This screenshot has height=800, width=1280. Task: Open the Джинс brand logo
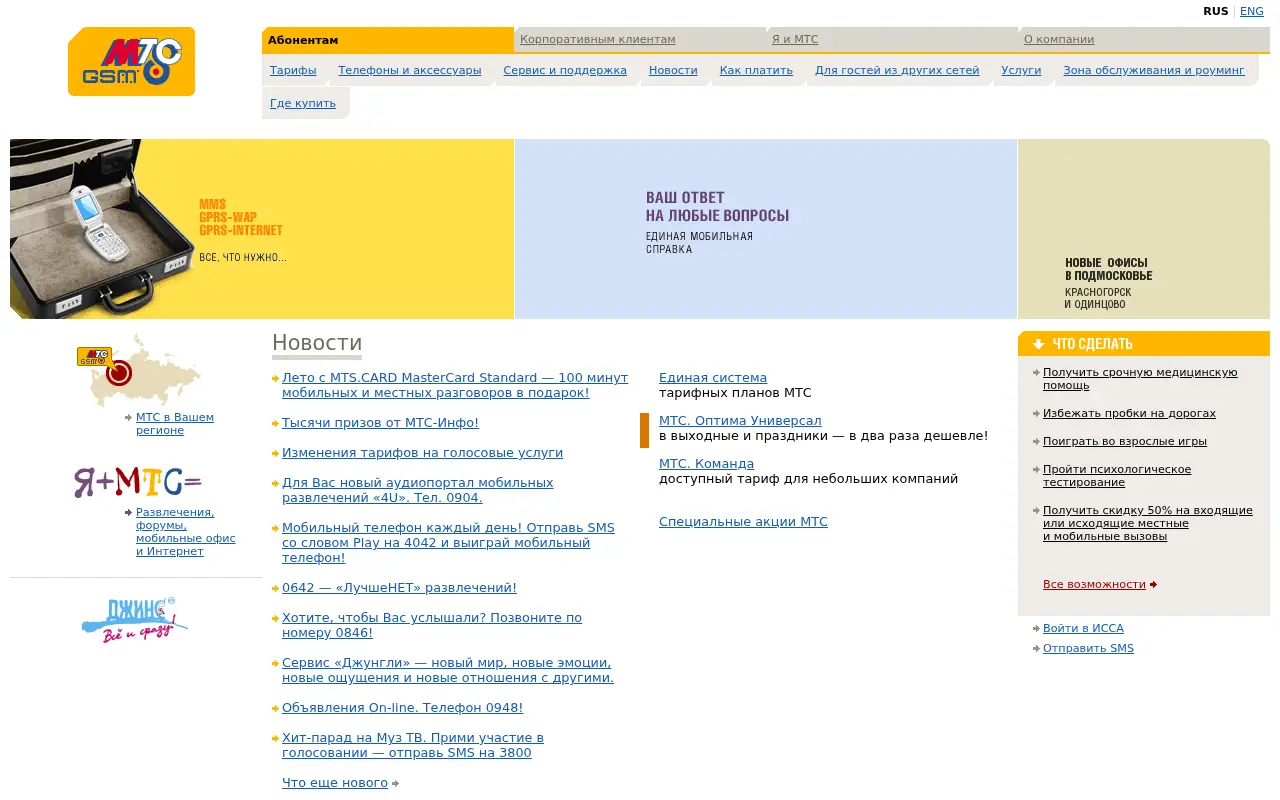tap(134, 619)
